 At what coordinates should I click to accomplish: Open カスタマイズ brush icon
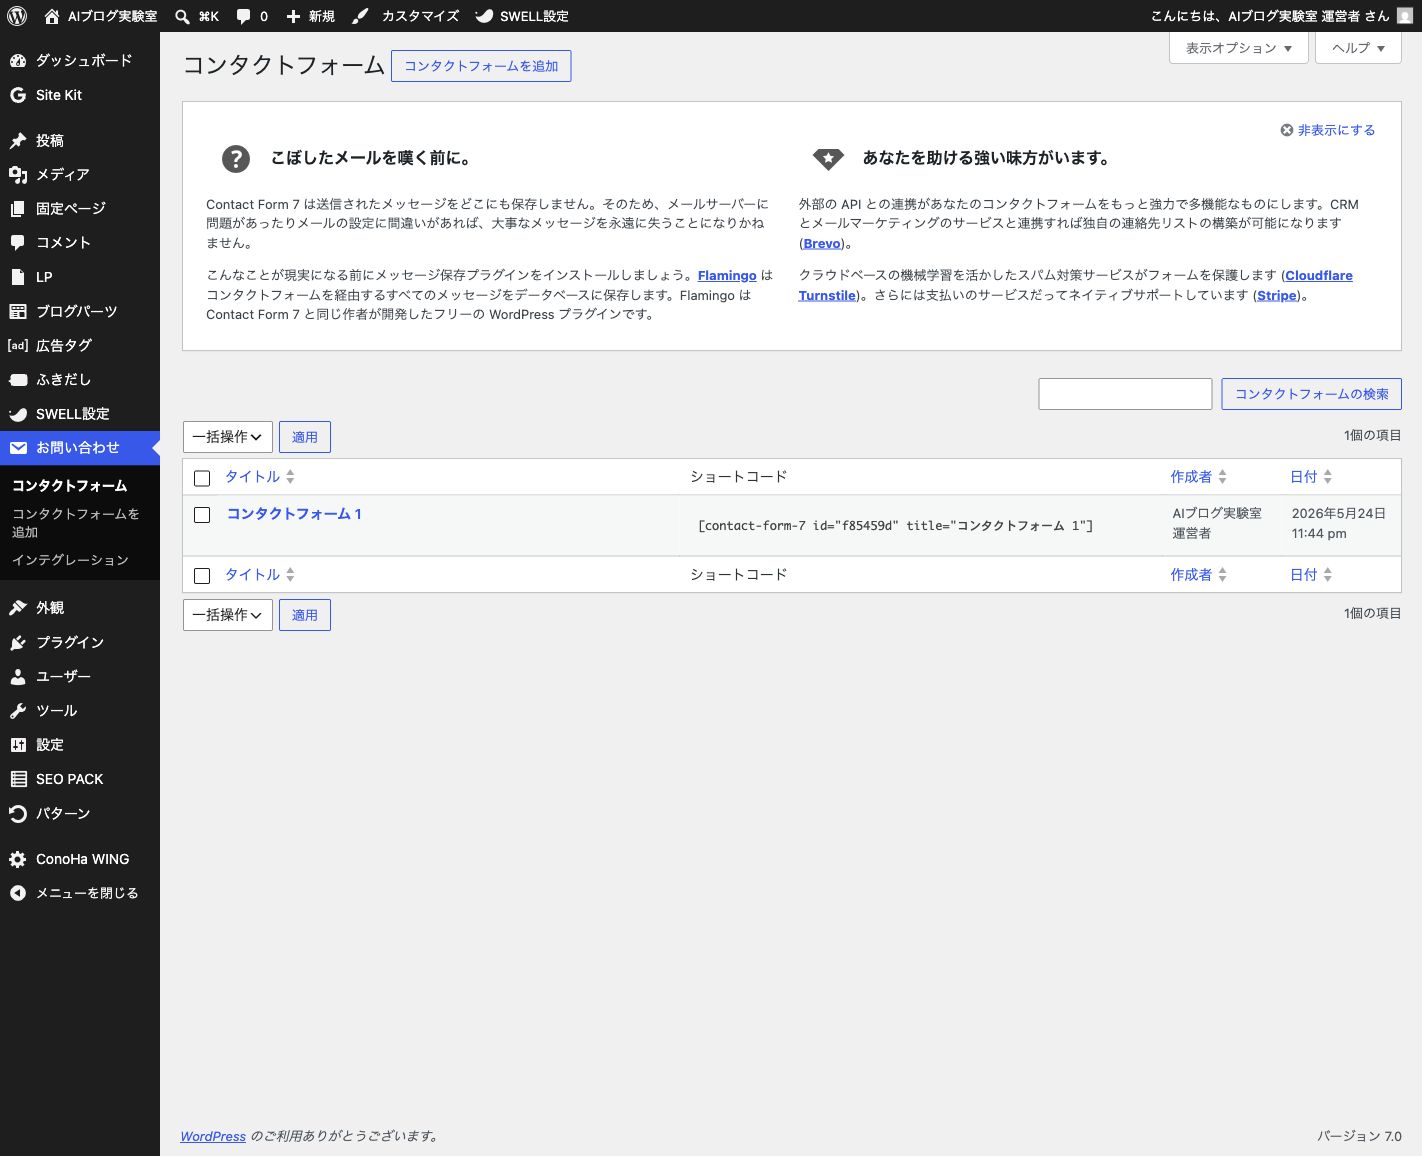tap(360, 16)
